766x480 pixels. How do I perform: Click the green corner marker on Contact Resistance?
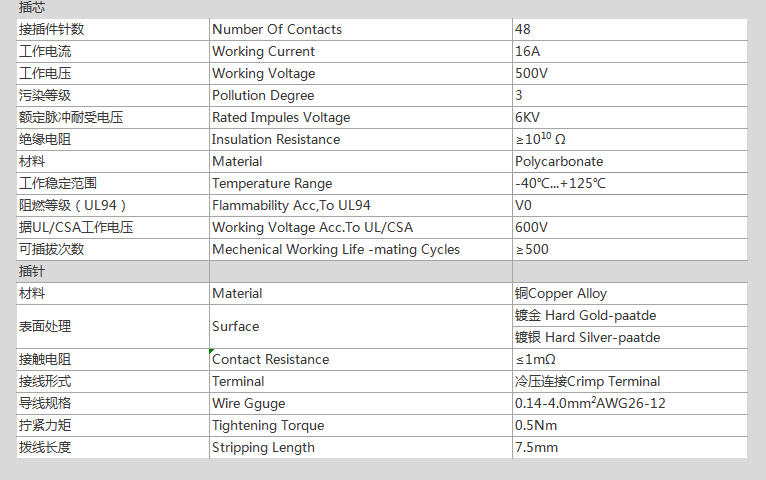212,351
